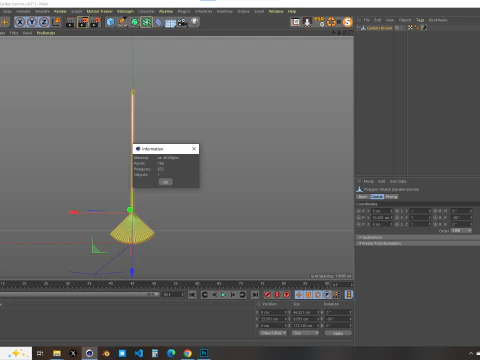Click OK in the Information dialog
The width and height of the screenshot is (480, 360).
pos(166,182)
